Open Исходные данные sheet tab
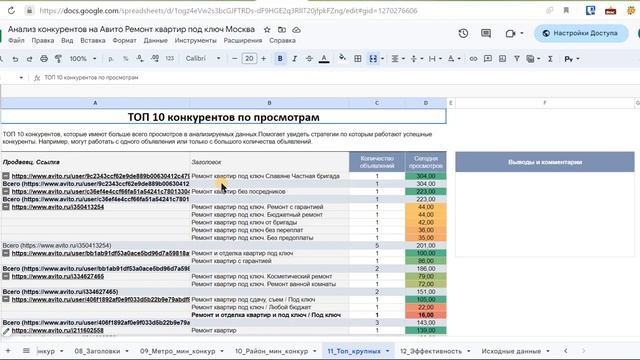The height and width of the screenshot is (360, 640). 516,351
